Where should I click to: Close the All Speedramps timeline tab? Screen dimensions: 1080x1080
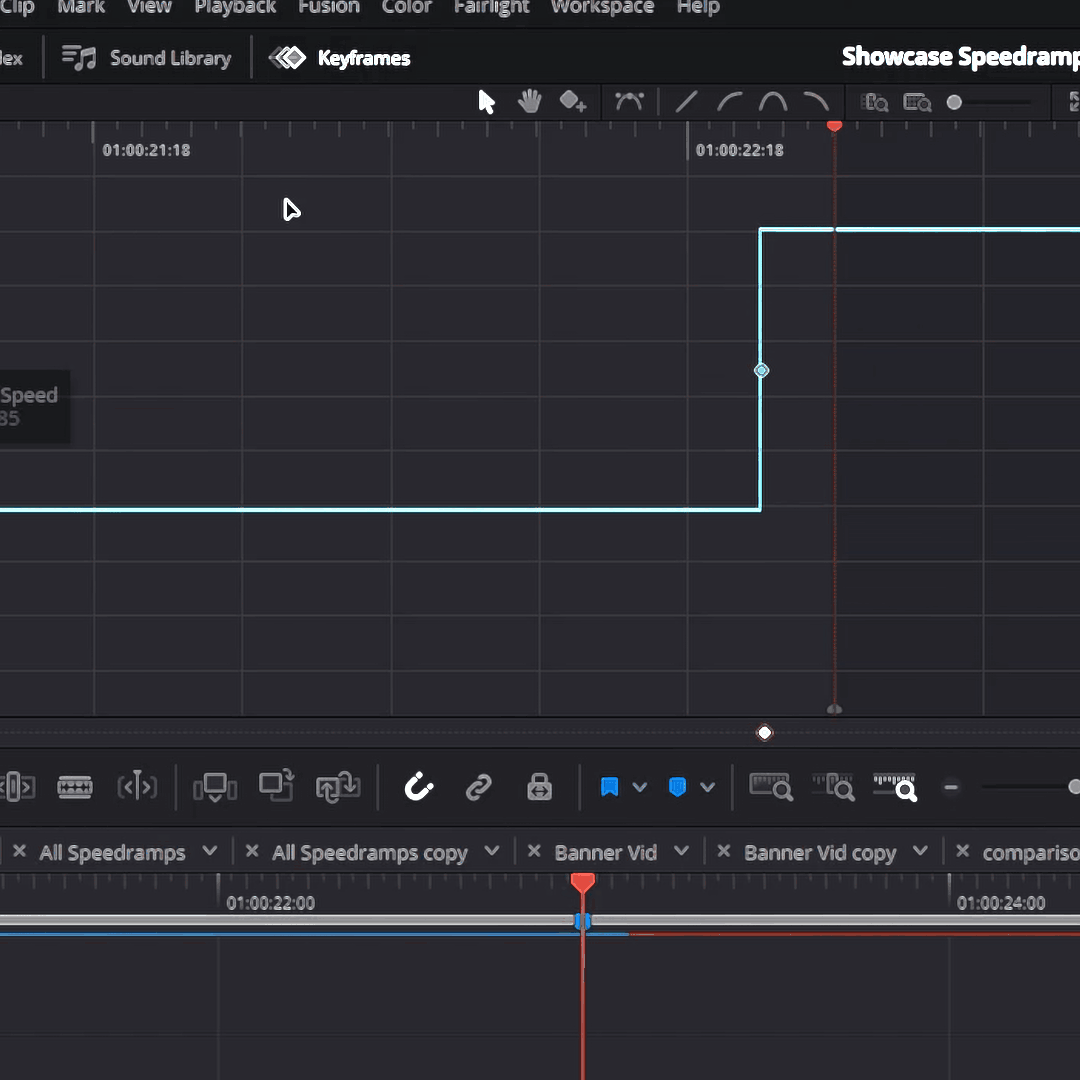click(20, 852)
